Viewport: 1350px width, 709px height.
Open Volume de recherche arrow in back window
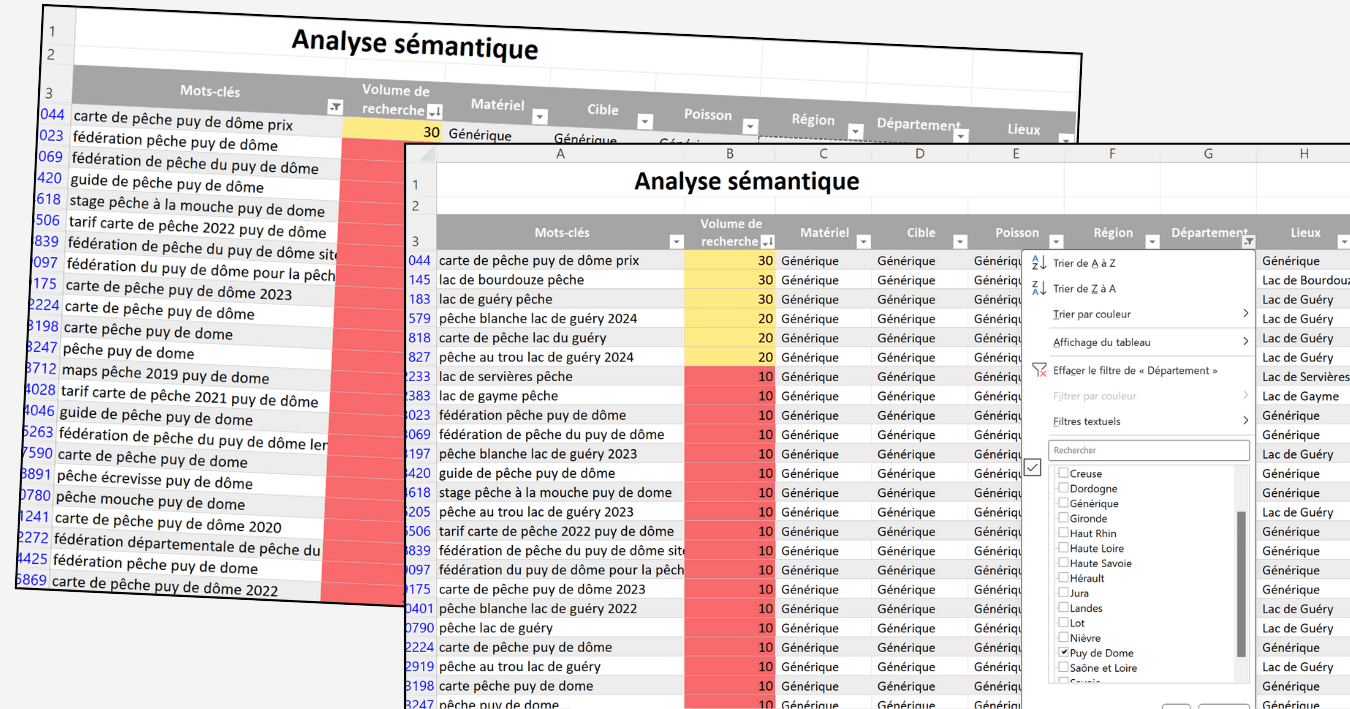[434, 111]
